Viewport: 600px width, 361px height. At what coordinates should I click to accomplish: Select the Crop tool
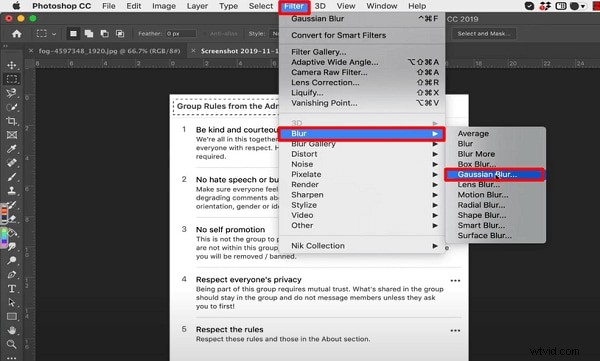tap(11, 121)
